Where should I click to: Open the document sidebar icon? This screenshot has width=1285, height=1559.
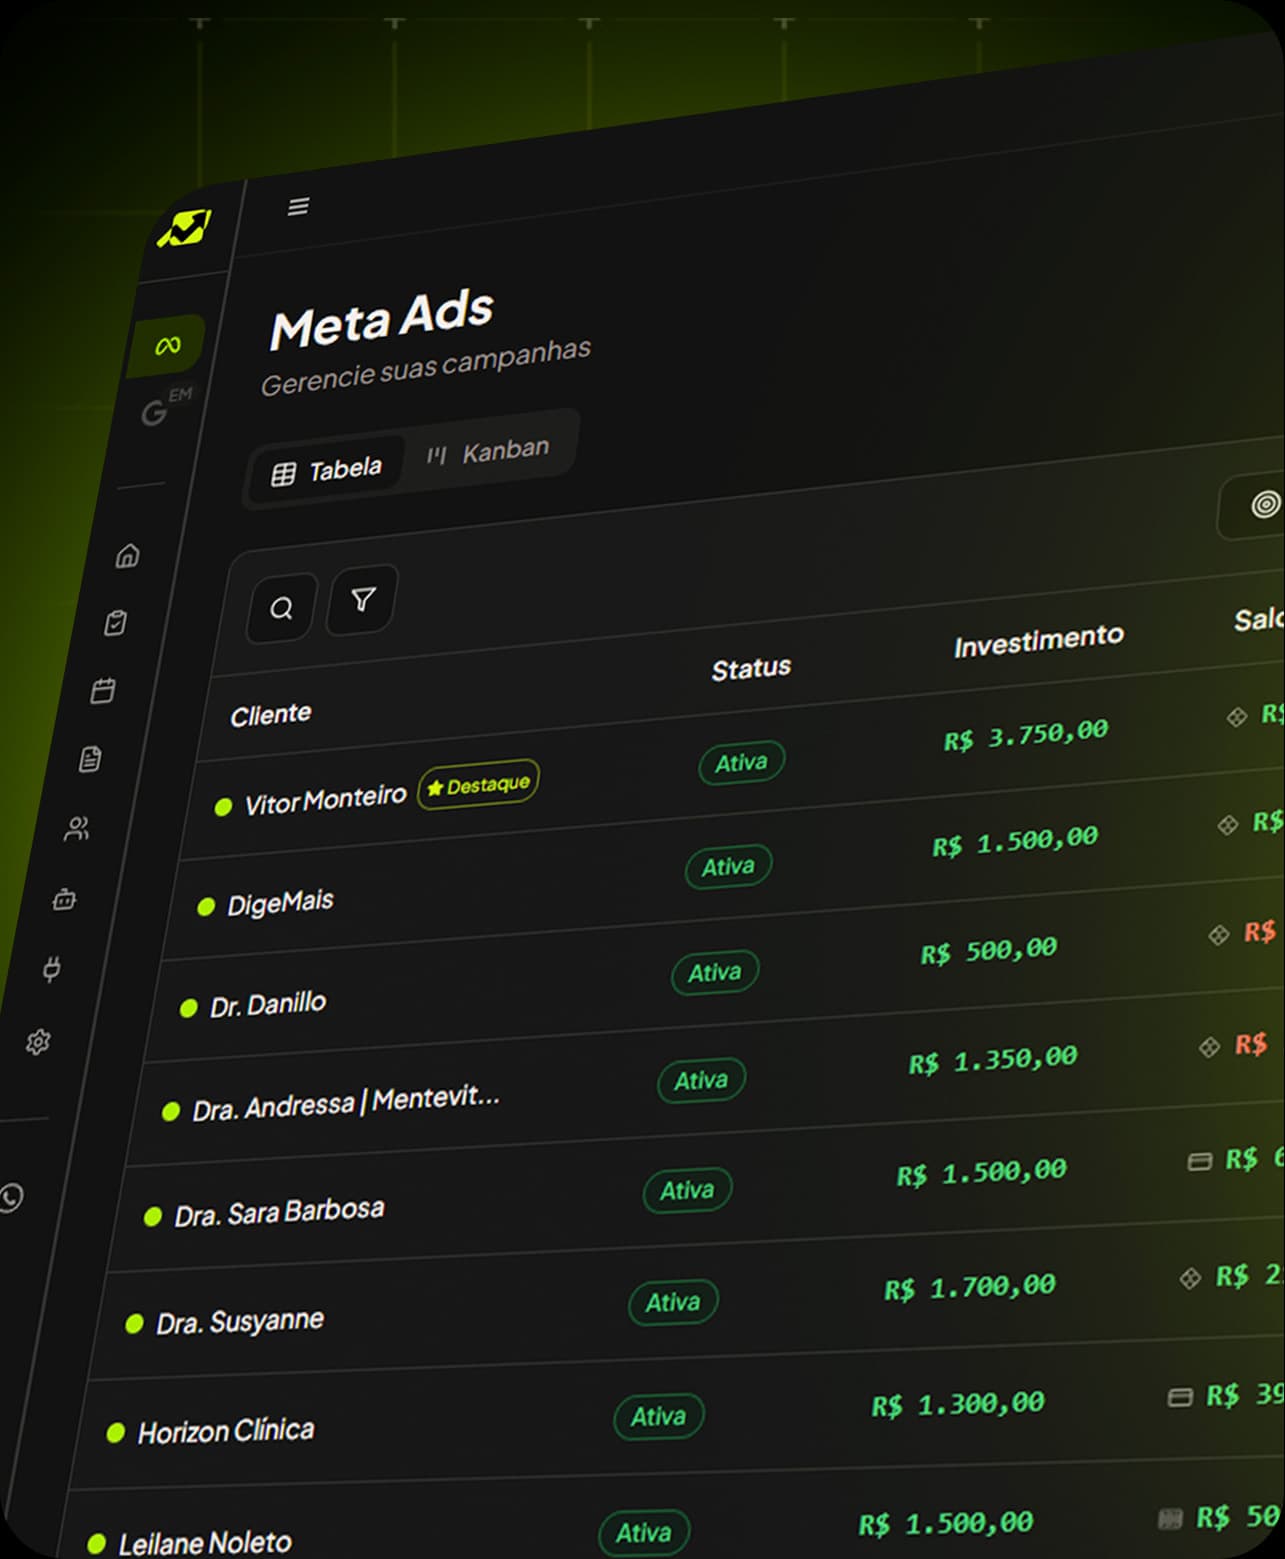(90, 759)
